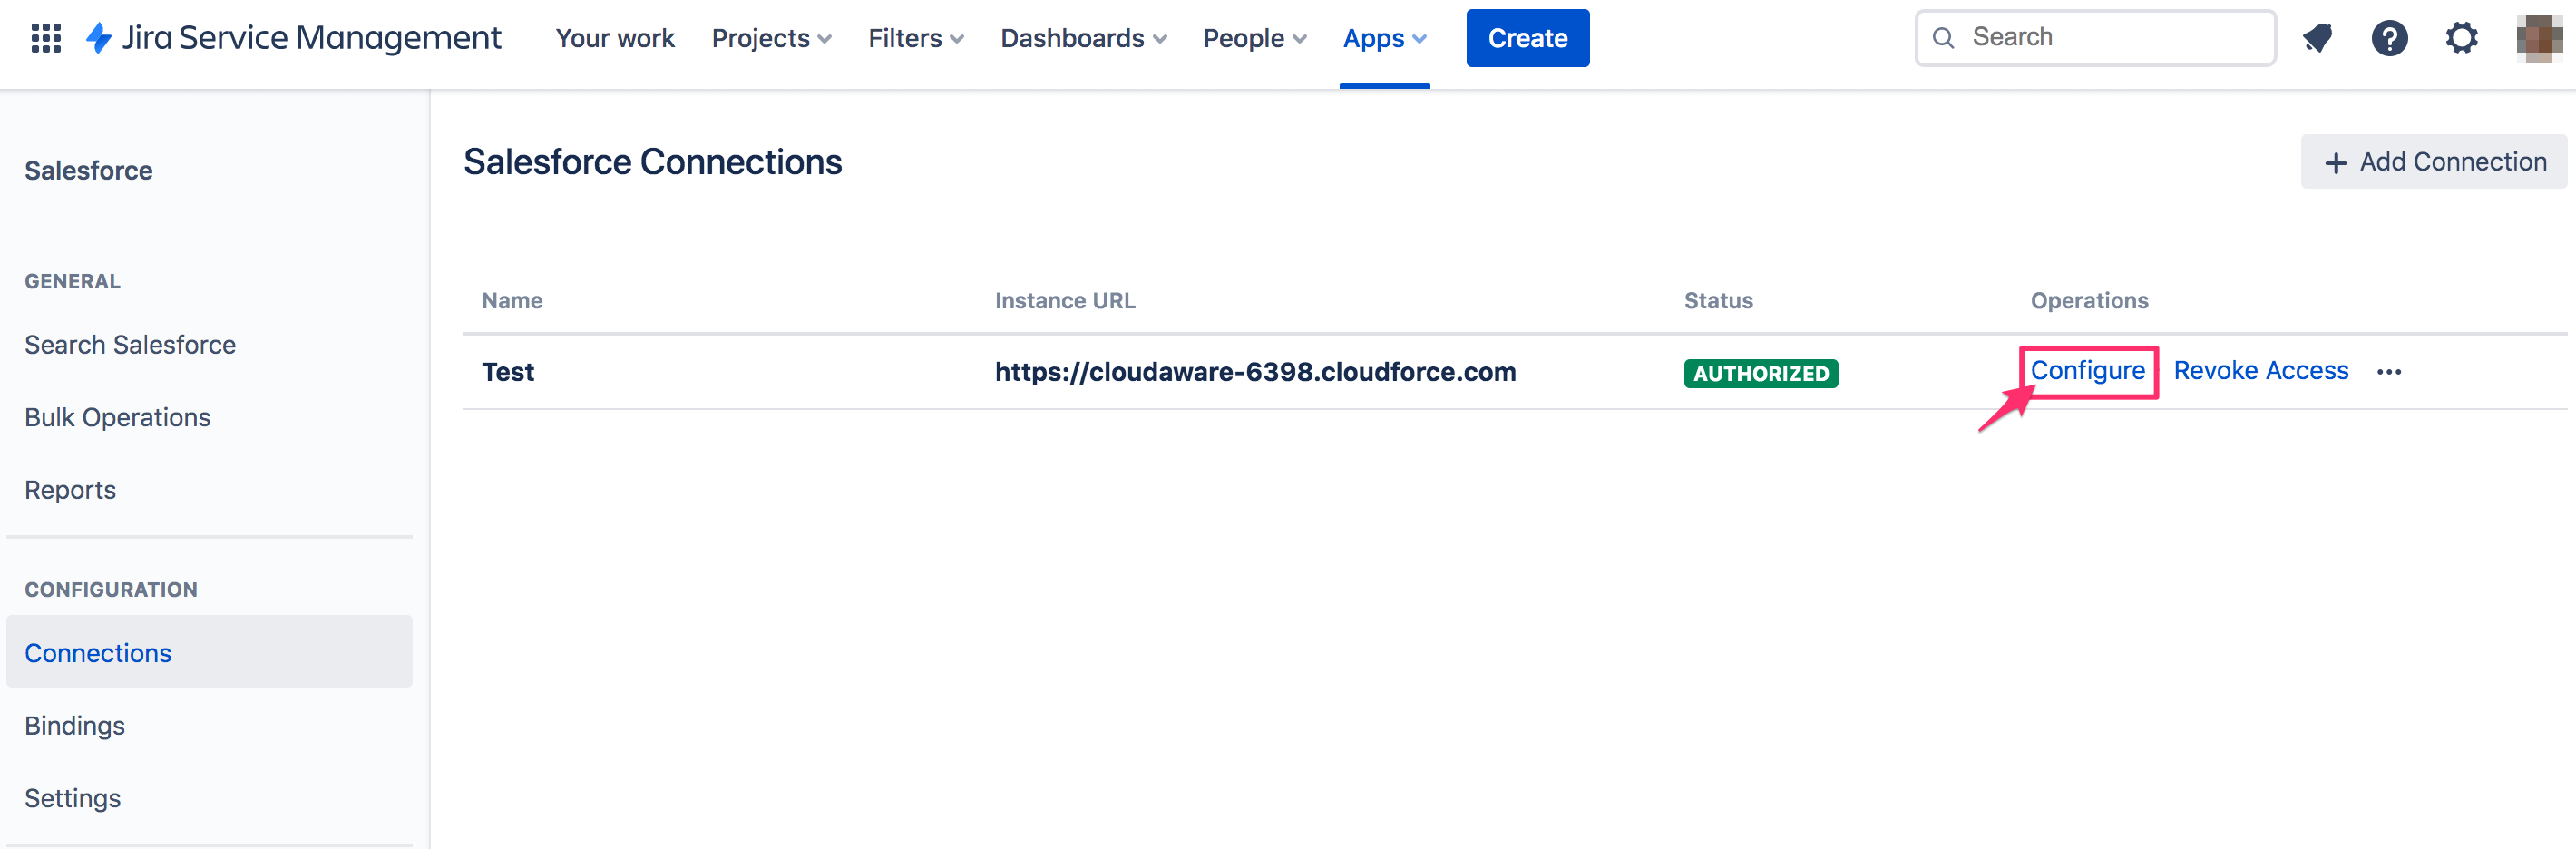Image resolution: width=2576 pixels, height=849 pixels.
Task: Click the Salesforce sidebar heading
Action: (x=88, y=171)
